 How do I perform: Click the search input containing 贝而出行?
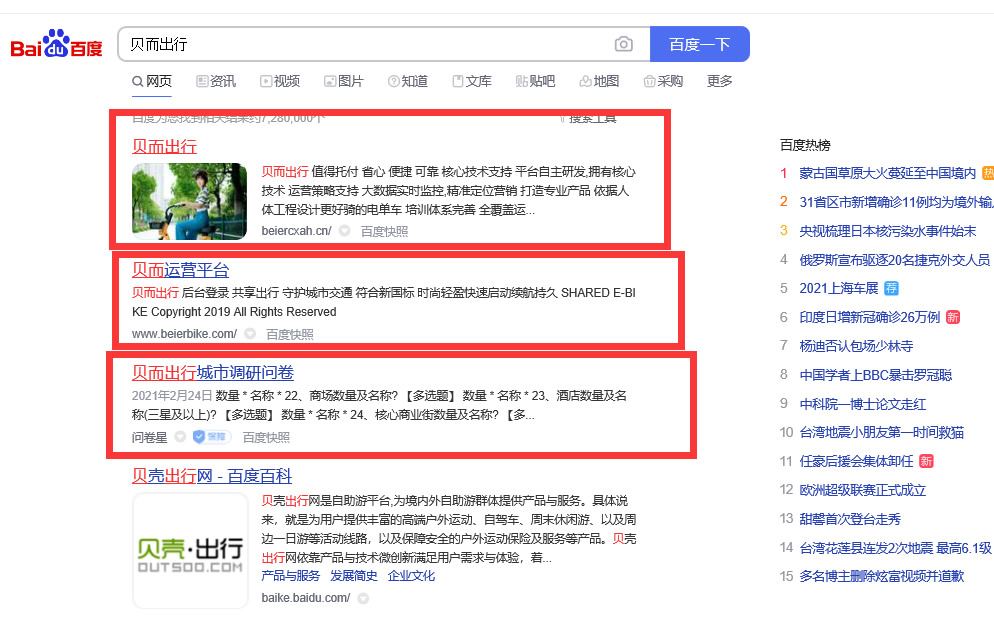point(365,44)
